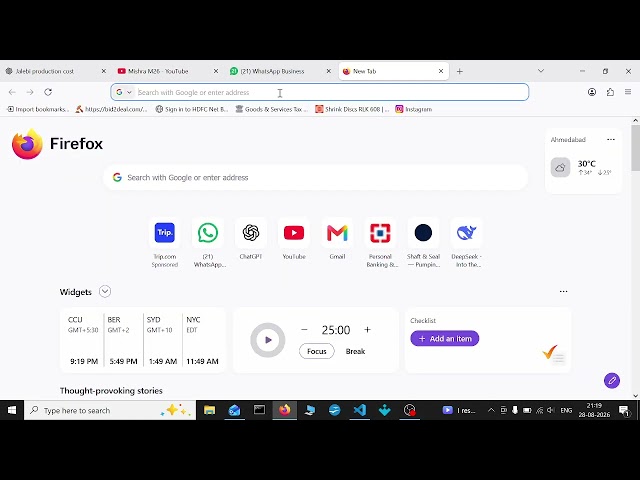This screenshot has height=480, width=640.
Task: Select Focus timer mode
Action: tap(317, 351)
